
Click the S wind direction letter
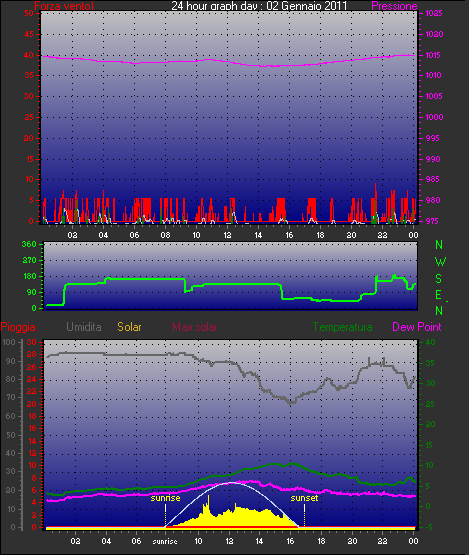point(439,279)
